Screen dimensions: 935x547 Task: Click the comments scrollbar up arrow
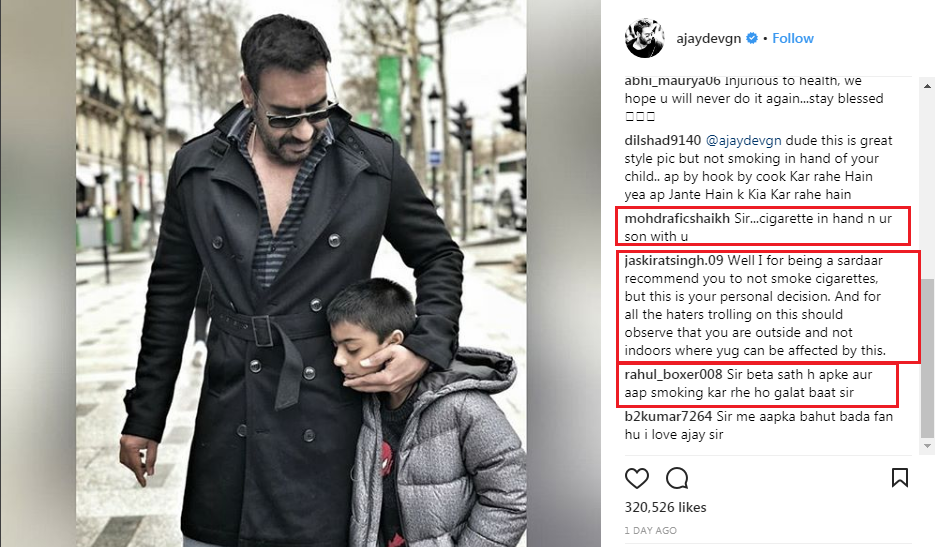[x=927, y=86]
